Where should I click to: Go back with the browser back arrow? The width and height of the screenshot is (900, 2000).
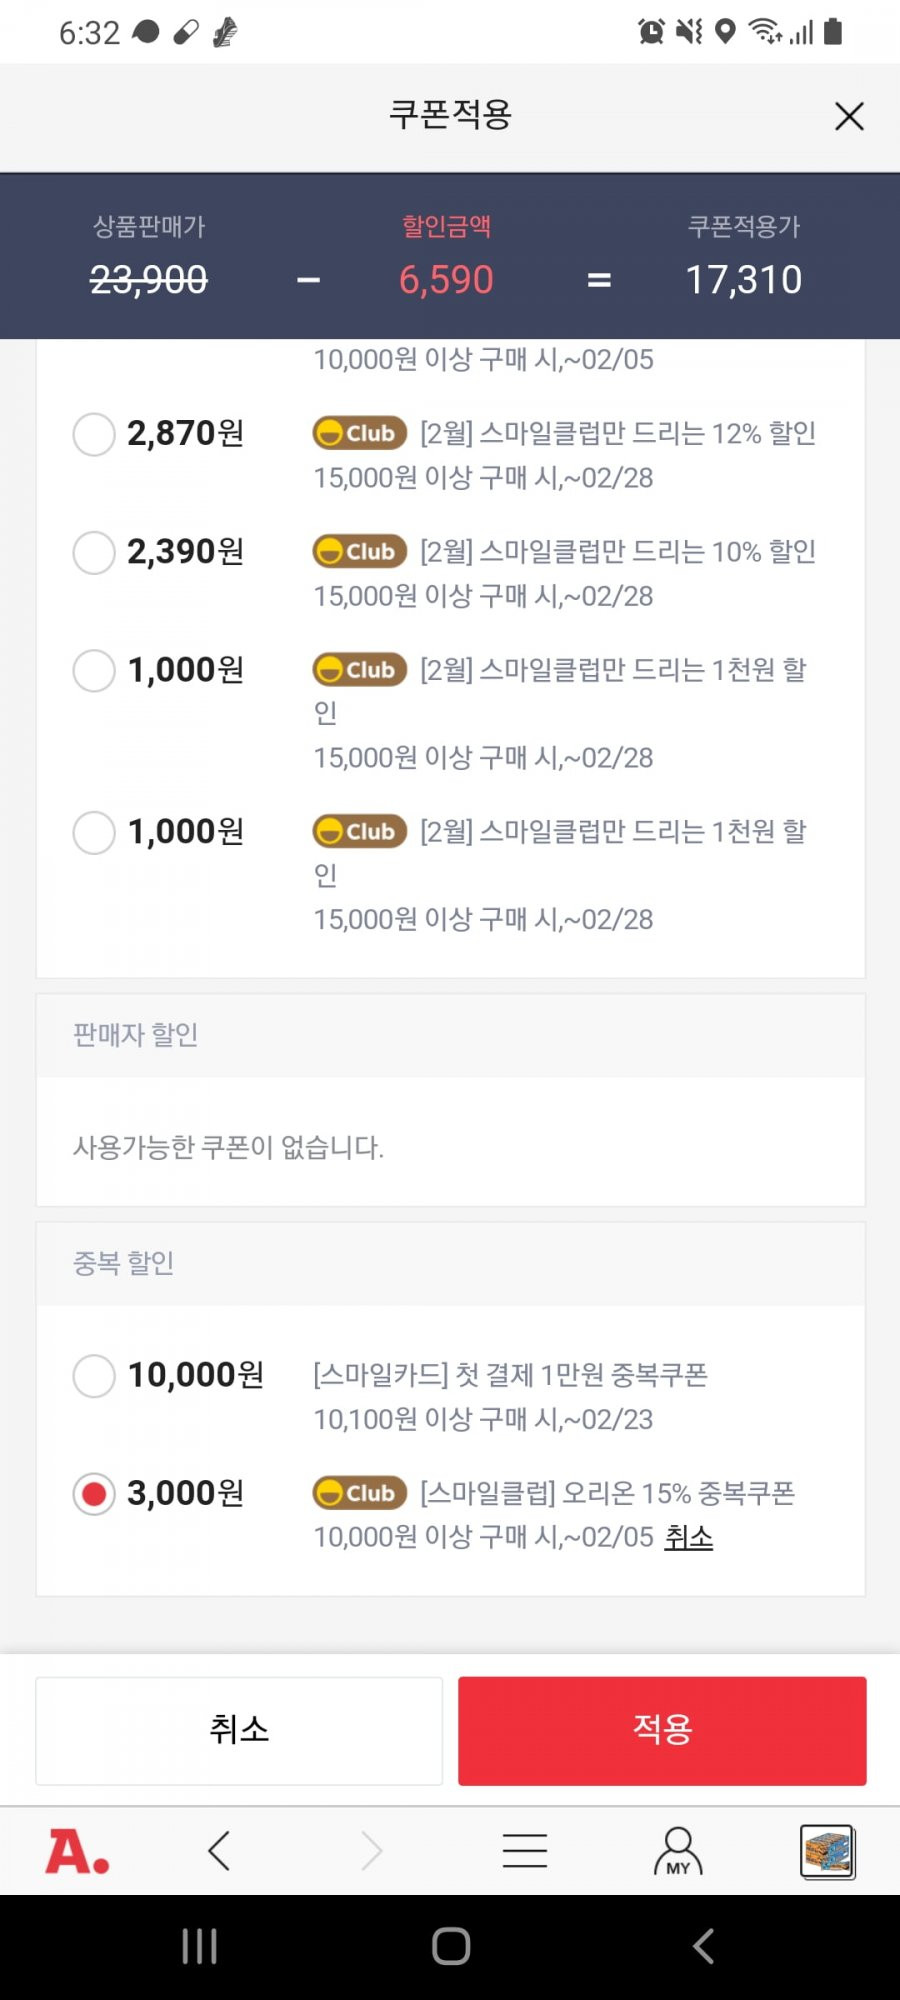[219, 1851]
